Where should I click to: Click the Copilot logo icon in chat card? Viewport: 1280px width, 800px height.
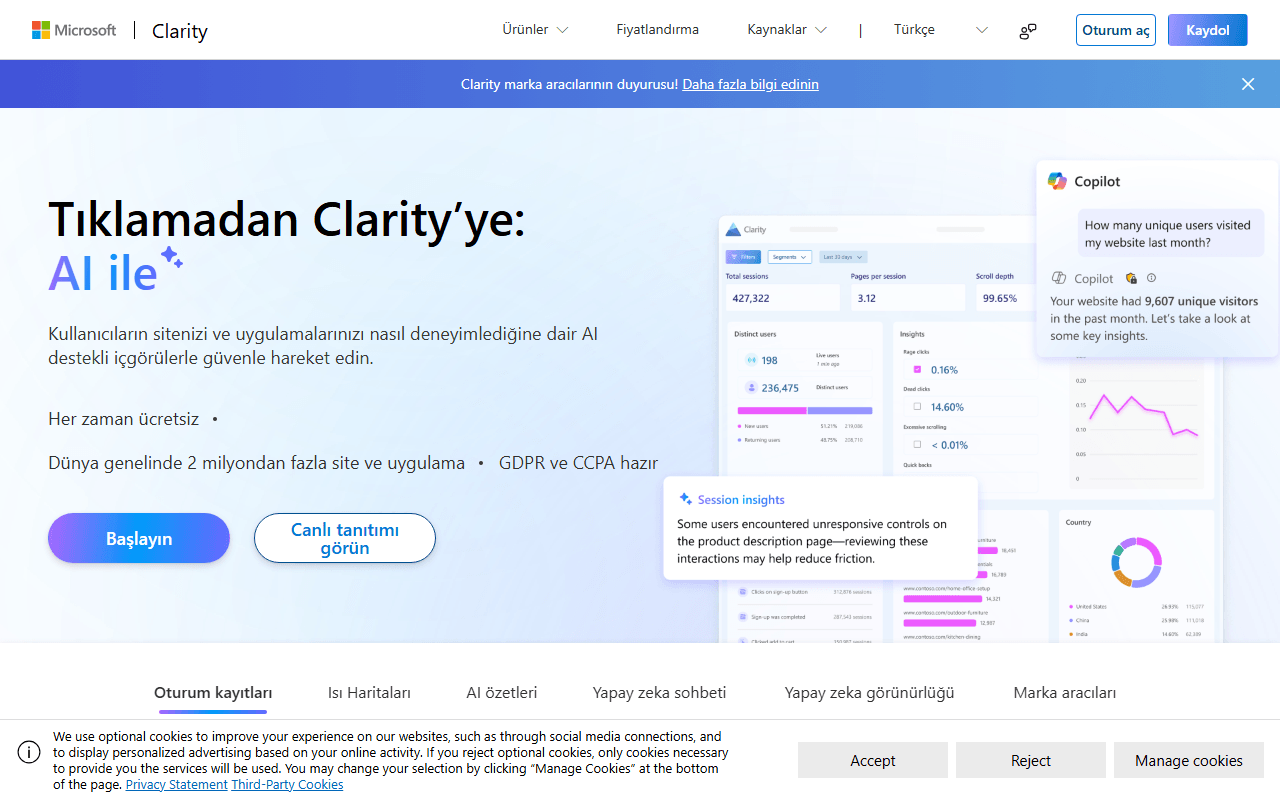pyautogui.click(x=1057, y=181)
